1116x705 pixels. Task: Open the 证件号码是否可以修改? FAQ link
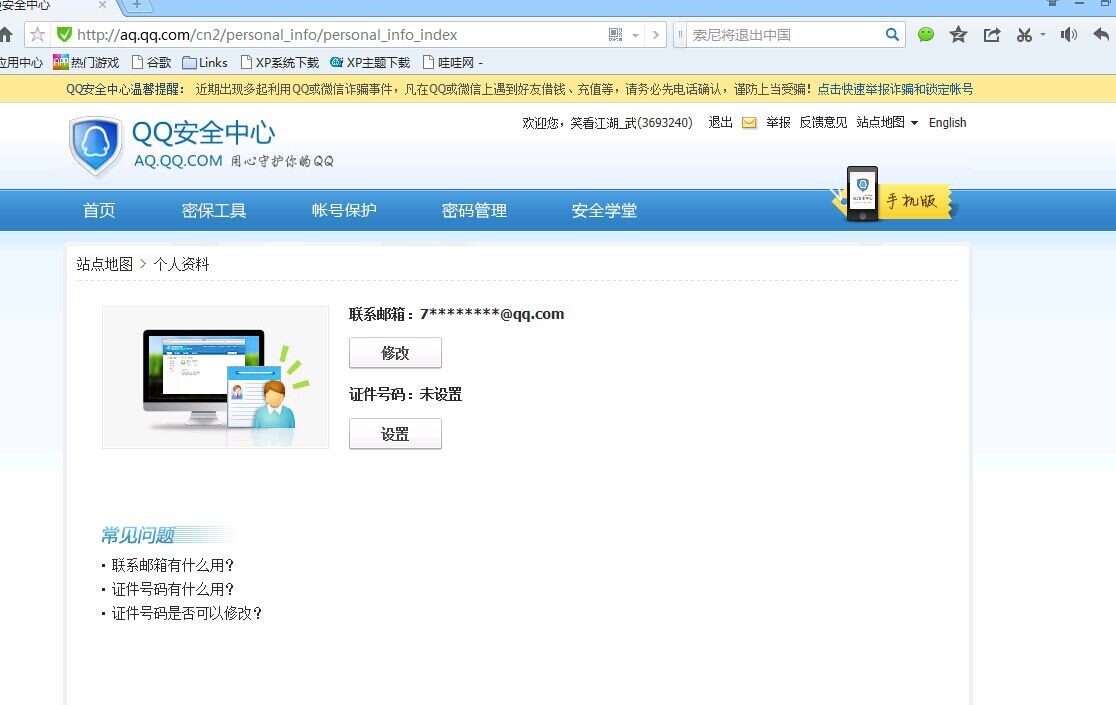coord(187,613)
